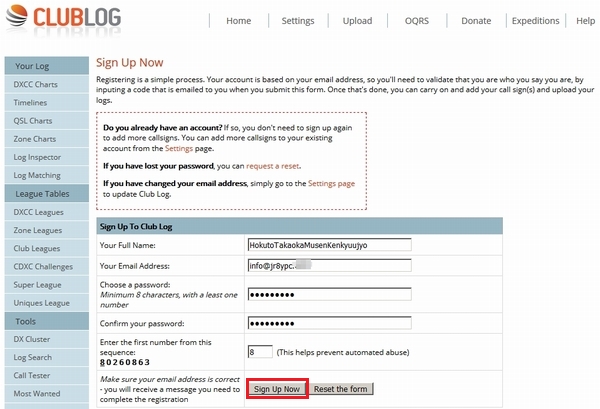The width and height of the screenshot is (600, 409).
Task: Click the sequence 80260863
Action: point(125,362)
